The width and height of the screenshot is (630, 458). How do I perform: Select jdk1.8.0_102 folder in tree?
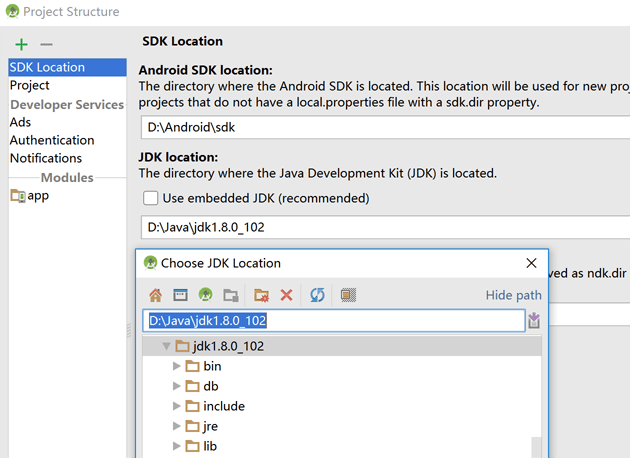(342, 346)
